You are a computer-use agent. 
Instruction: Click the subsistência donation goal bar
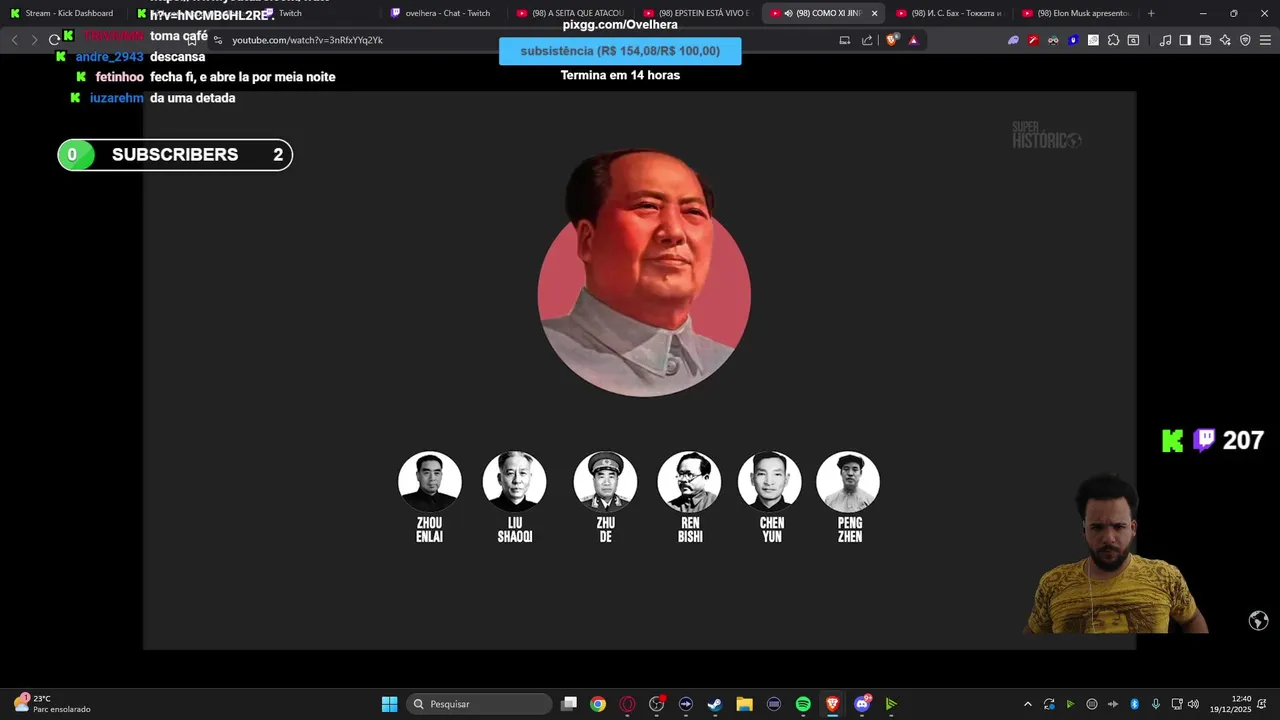[x=620, y=51]
